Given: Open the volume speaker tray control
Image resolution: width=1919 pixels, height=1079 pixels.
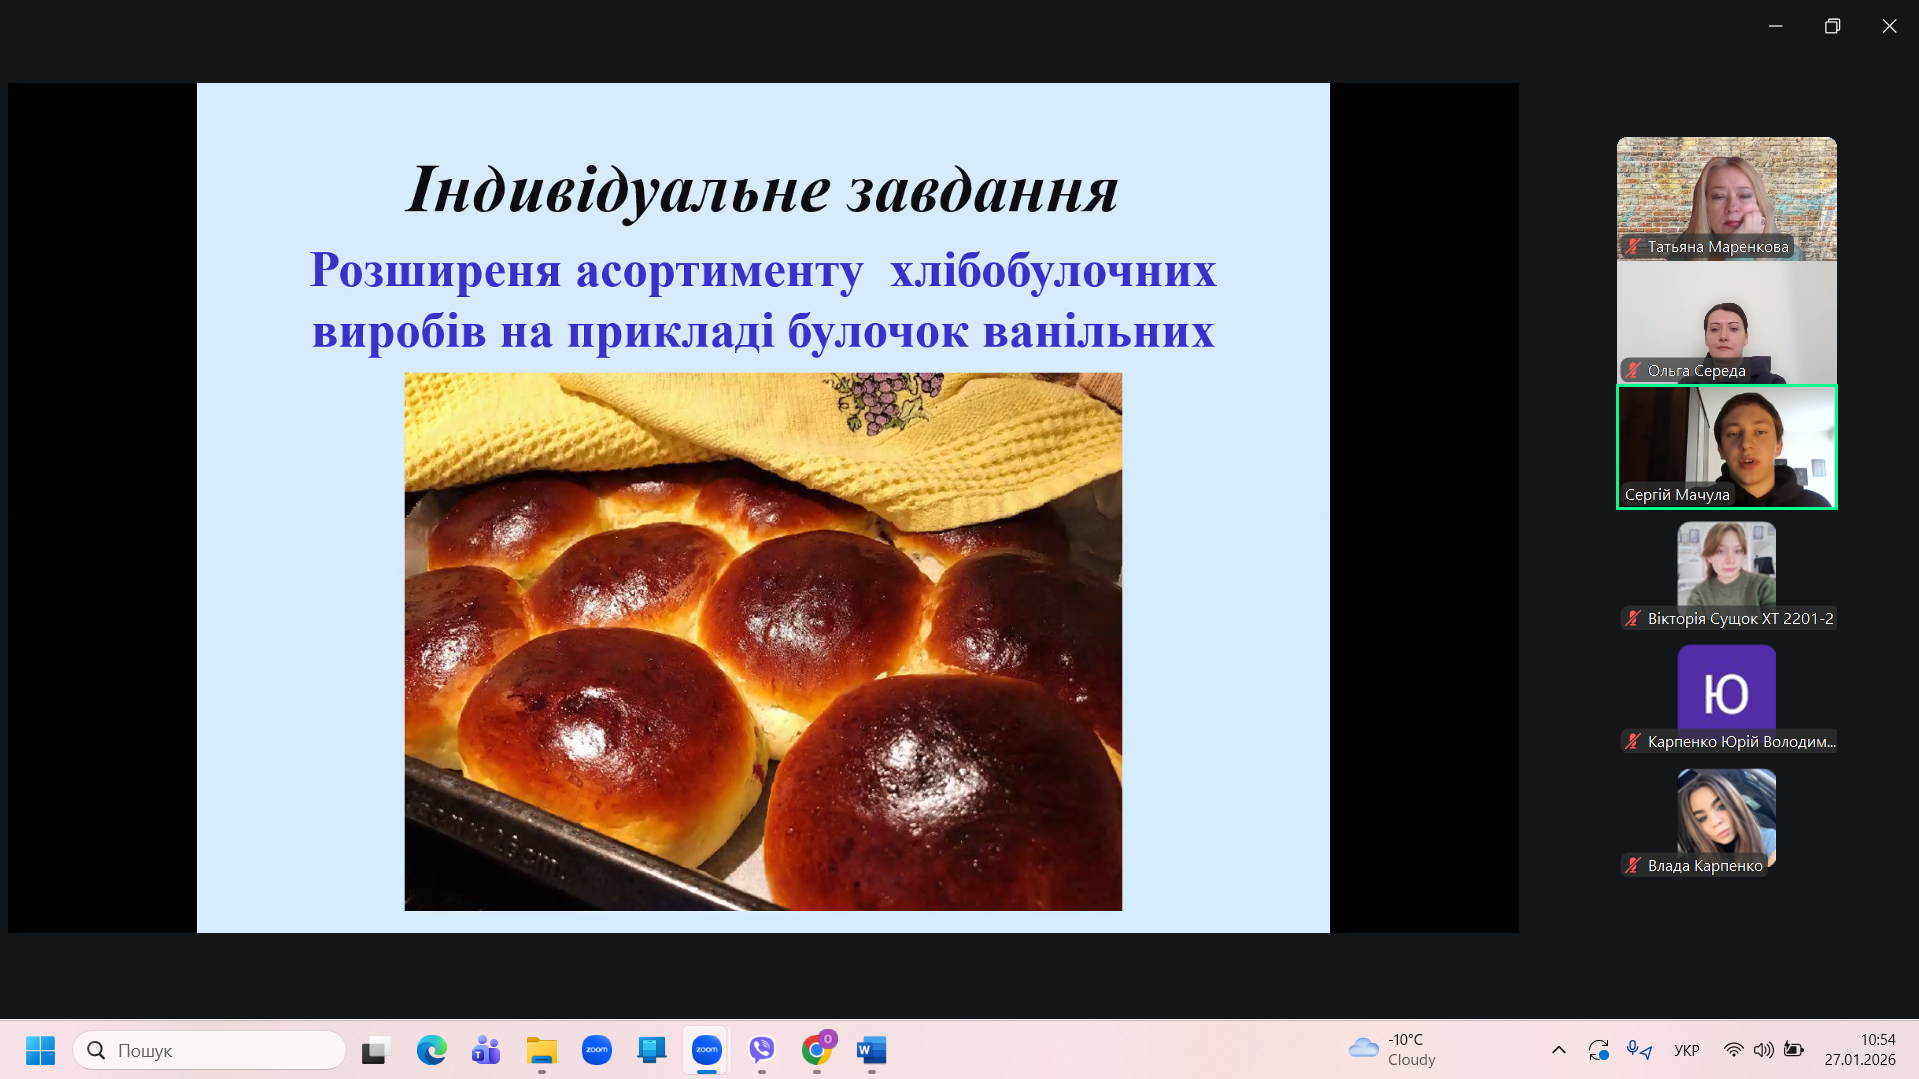Looking at the screenshot, I should pos(1763,1050).
